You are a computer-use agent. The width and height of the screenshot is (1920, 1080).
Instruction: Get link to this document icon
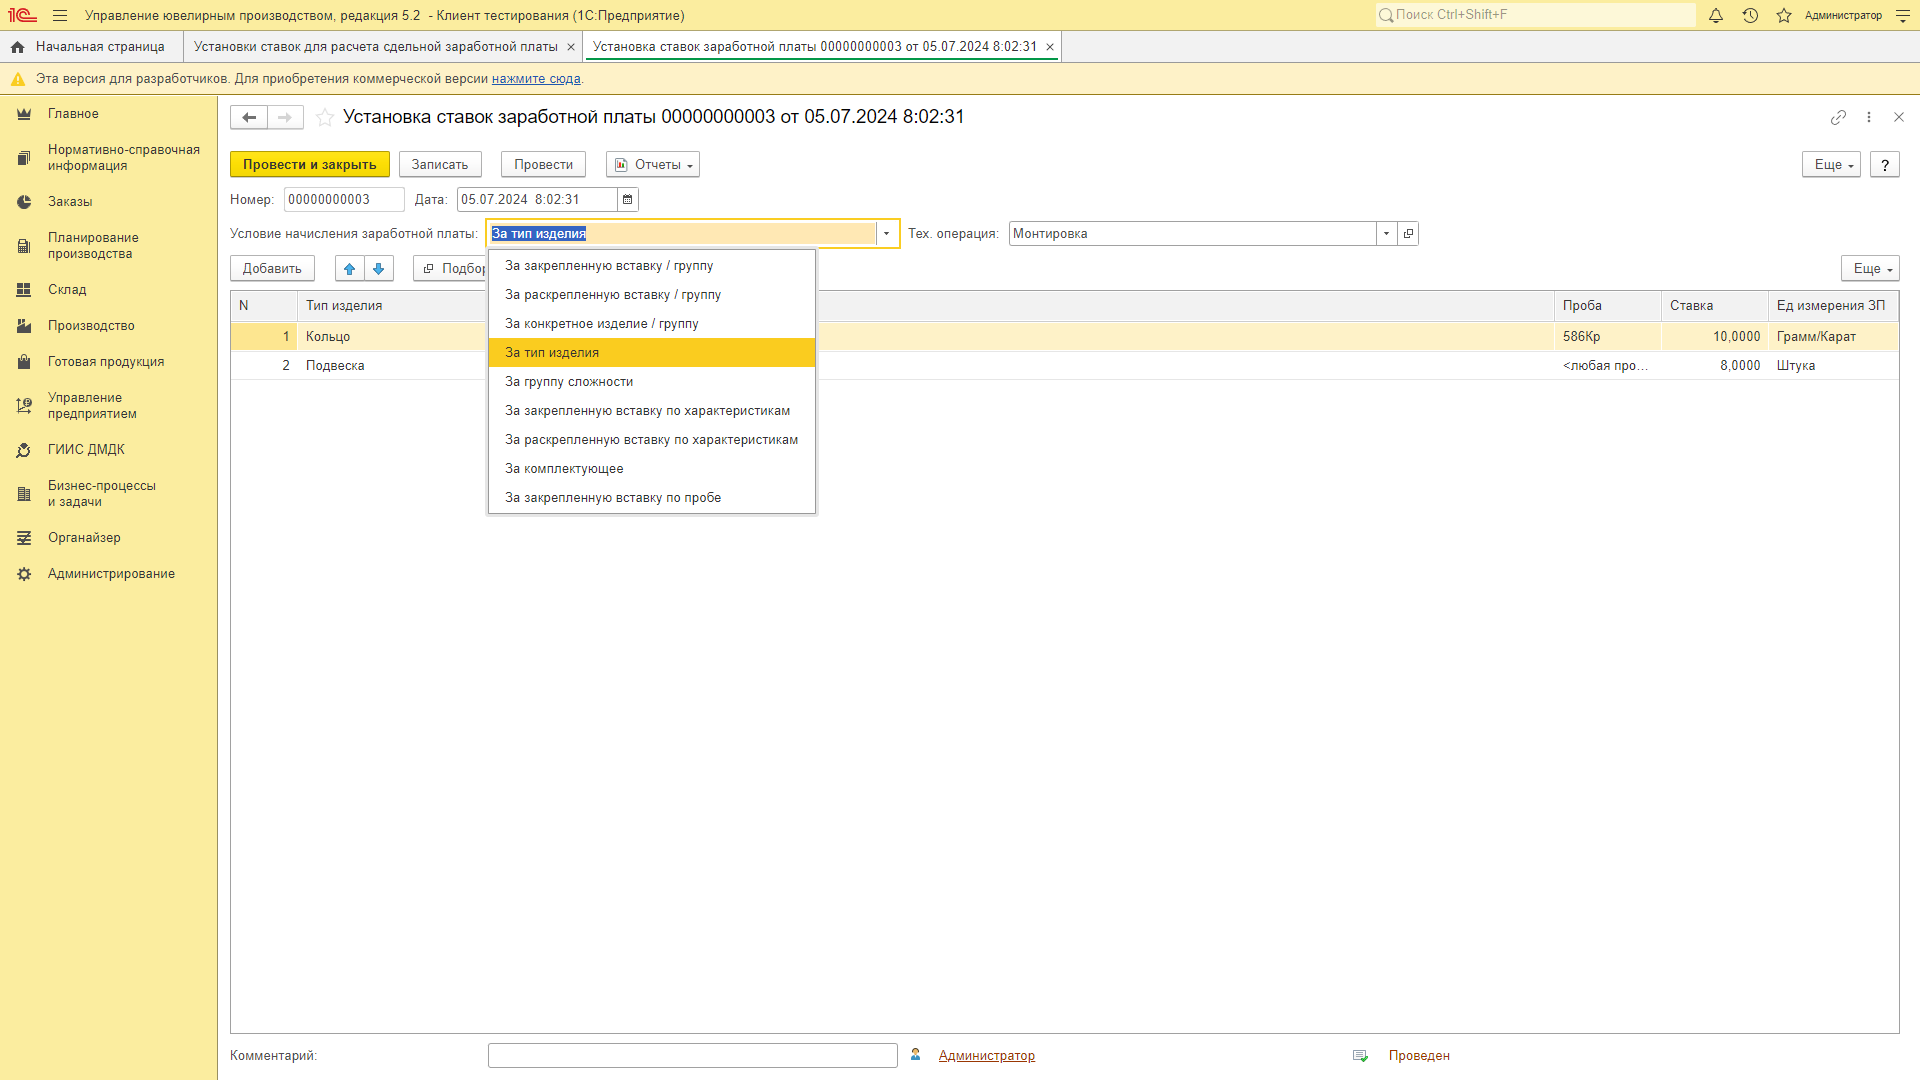[1838, 117]
